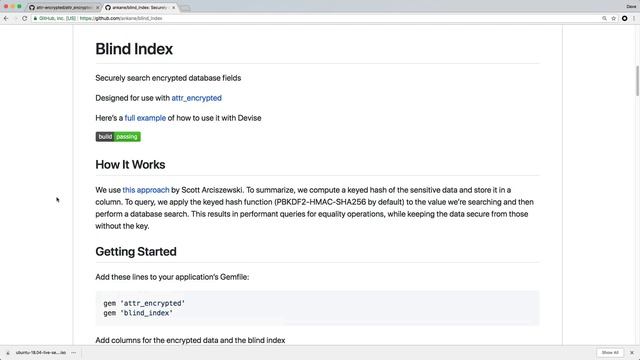Click the build passing badge
The height and width of the screenshot is (360, 640).
point(118,137)
